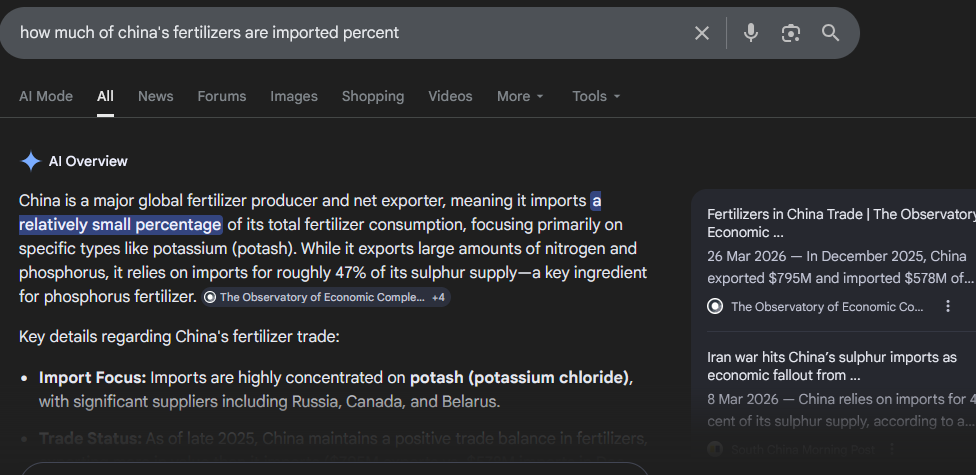The height and width of the screenshot is (475, 976).
Task: Open the Forums results tab
Action: pyautogui.click(x=221, y=96)
